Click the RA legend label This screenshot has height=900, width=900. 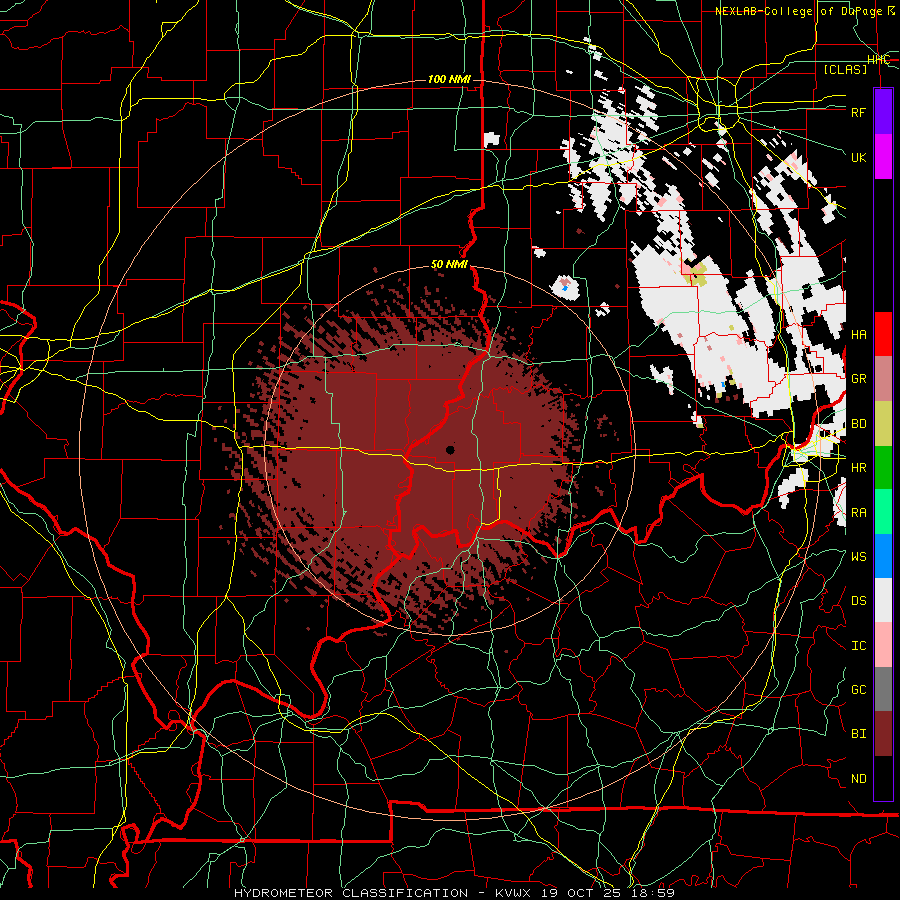click(859, 513)
